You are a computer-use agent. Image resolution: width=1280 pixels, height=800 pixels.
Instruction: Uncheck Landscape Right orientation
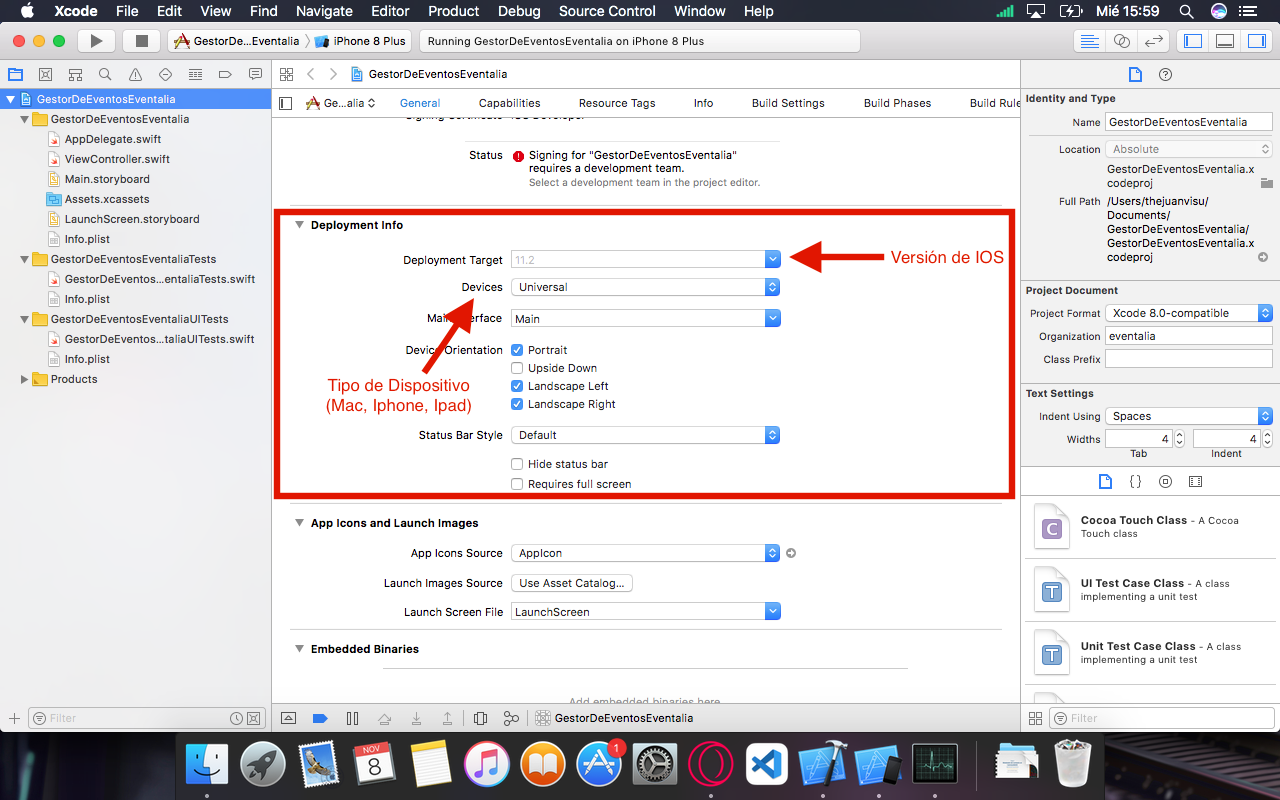pos(517,404)
